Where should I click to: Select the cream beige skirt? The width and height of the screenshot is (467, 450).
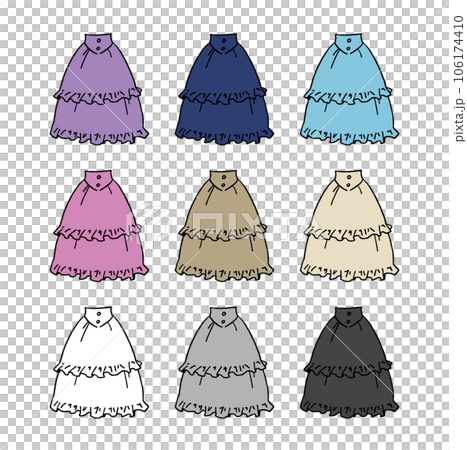[349, 226]
